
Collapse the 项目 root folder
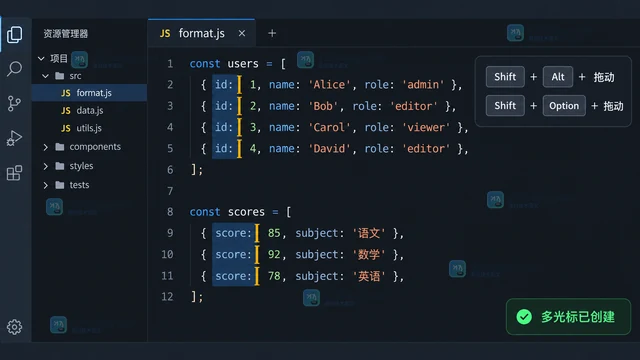[x=41, y=59]
